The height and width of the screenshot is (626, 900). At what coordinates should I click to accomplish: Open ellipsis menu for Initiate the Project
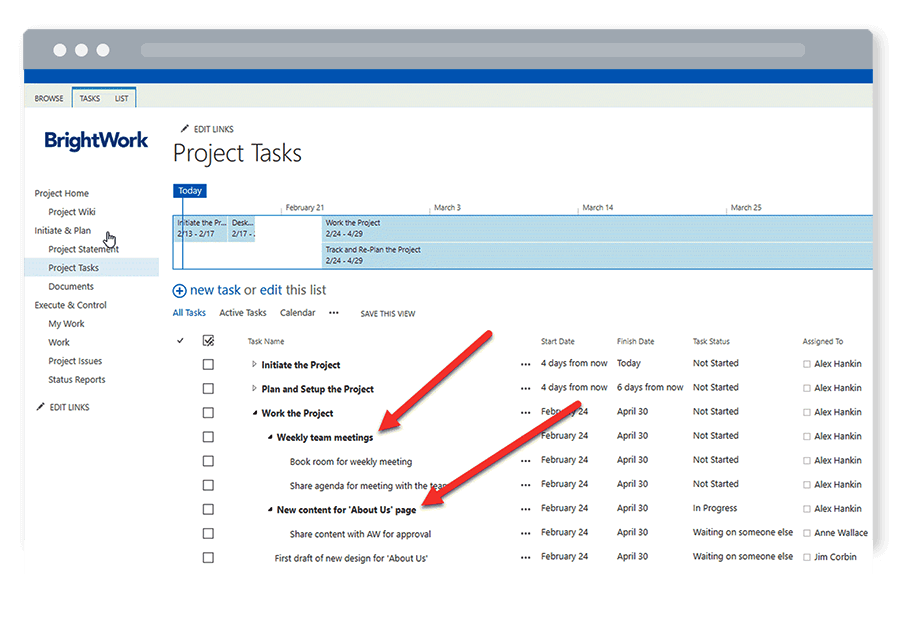525,365
